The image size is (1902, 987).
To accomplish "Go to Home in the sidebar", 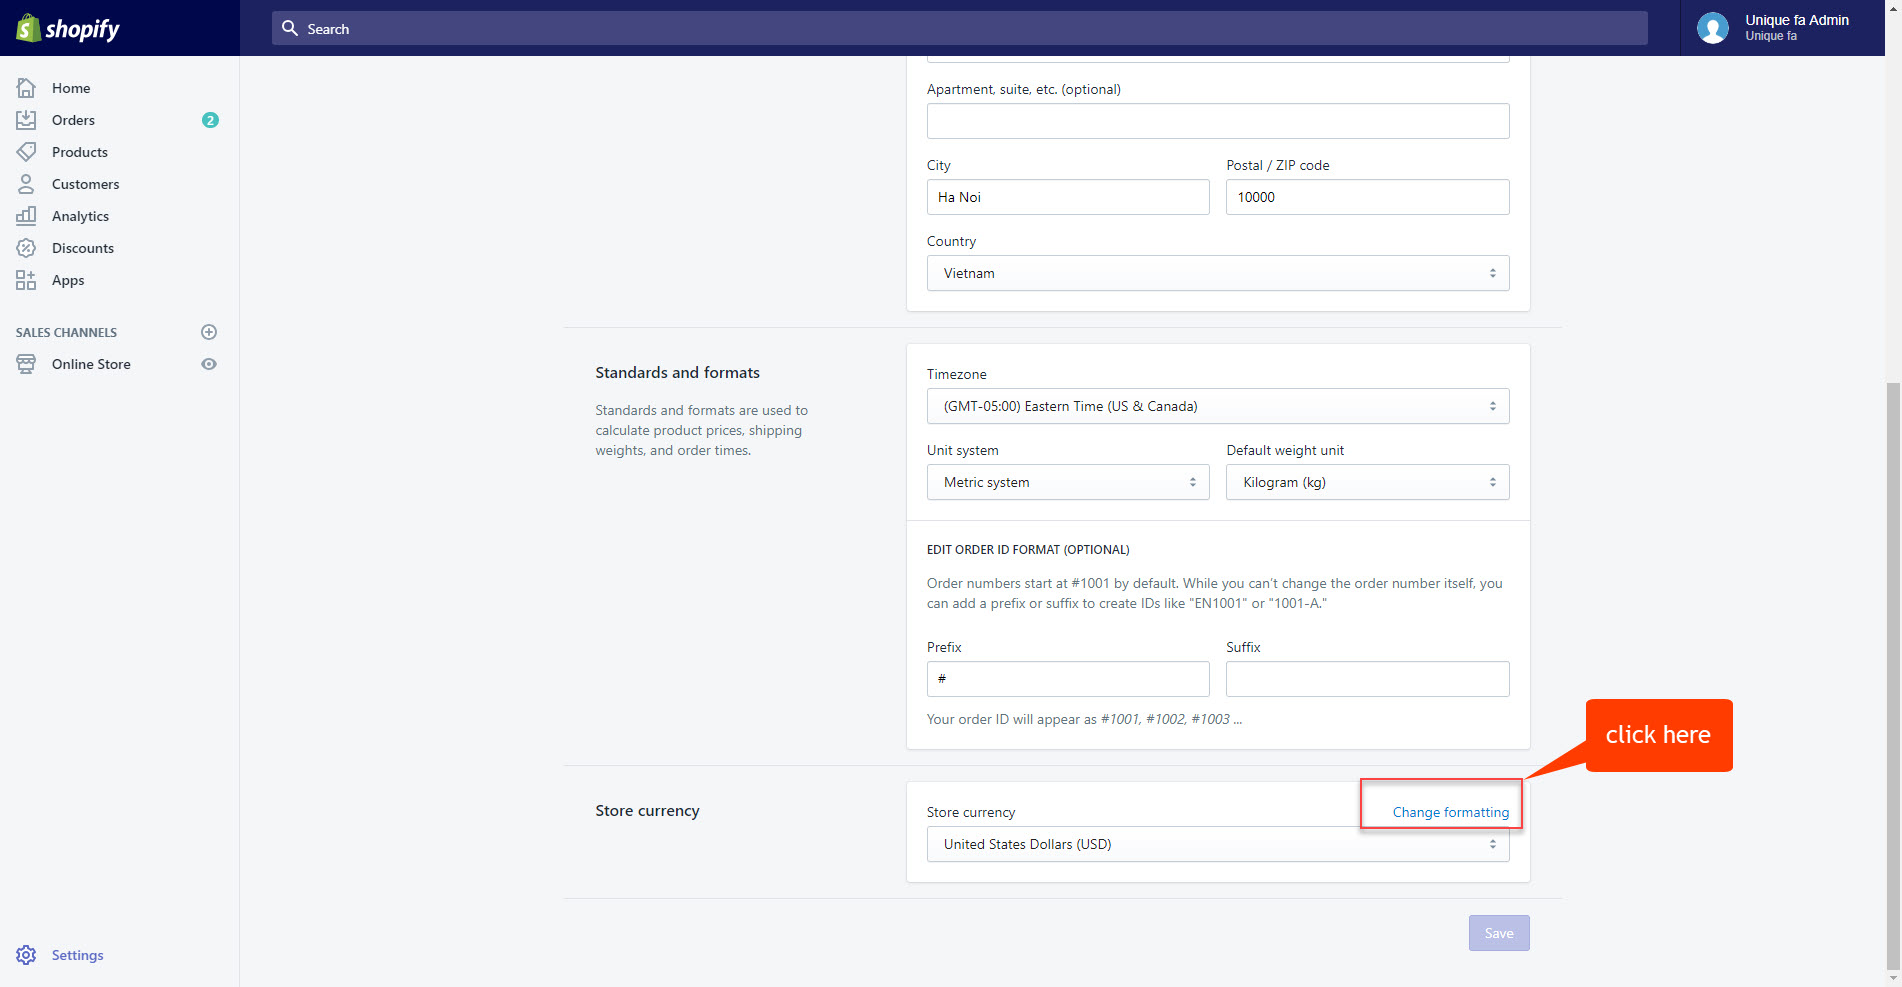I will 71,88.
